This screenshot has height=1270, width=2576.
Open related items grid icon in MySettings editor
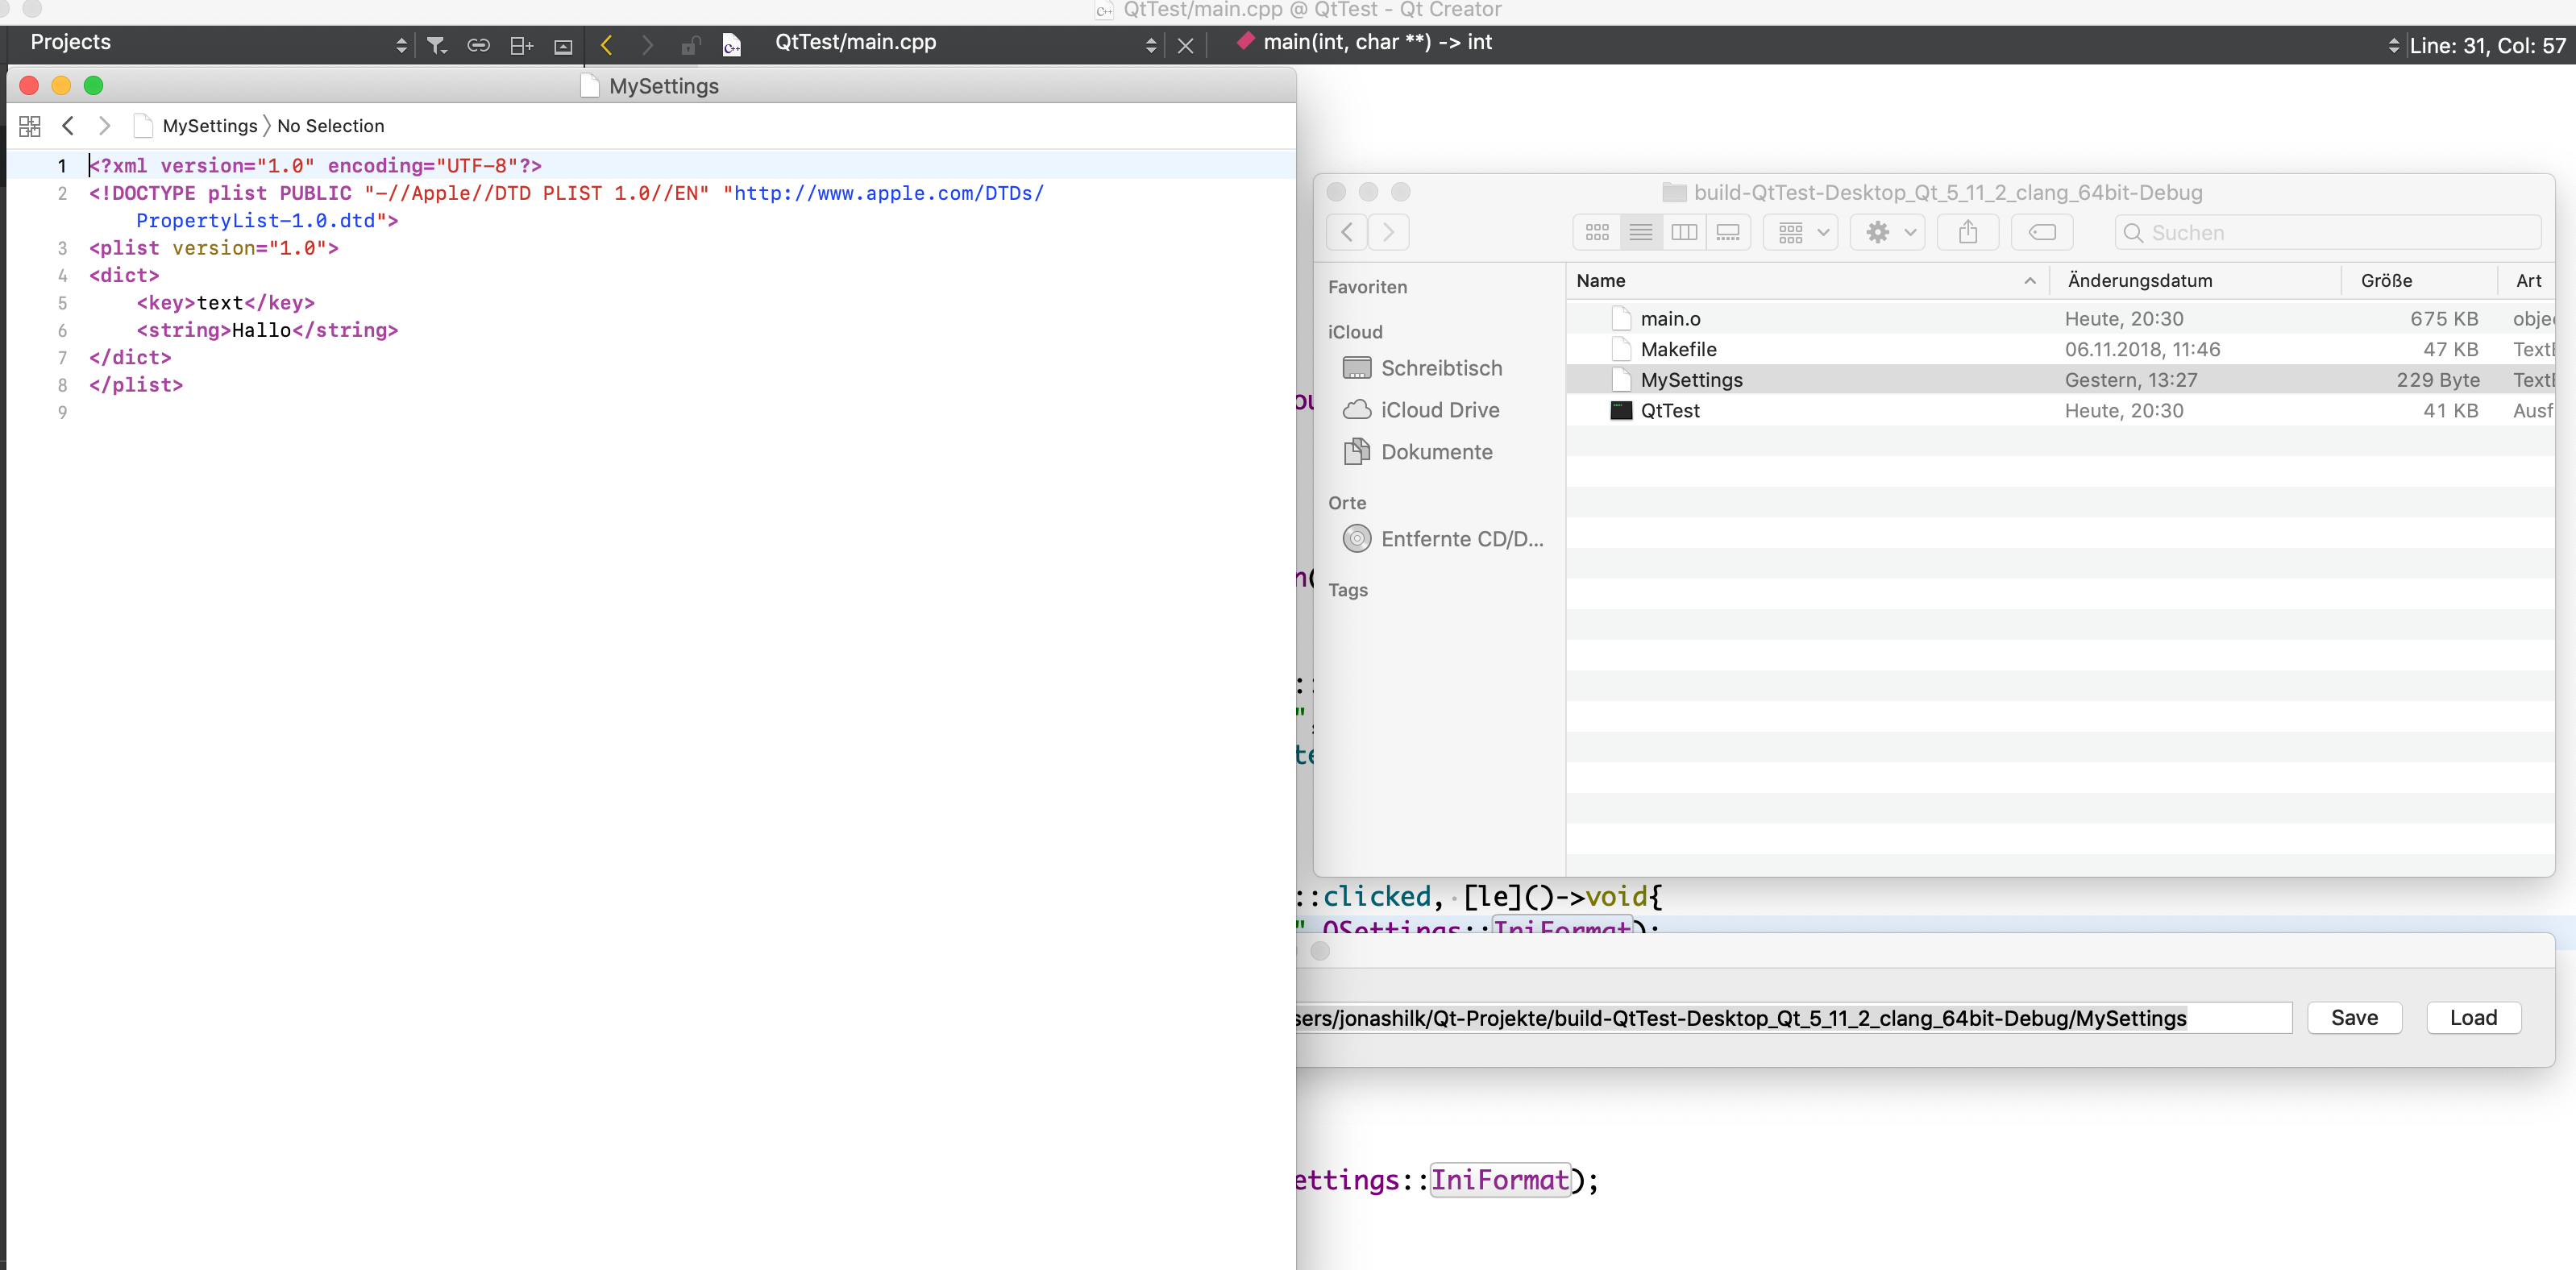tap(30, 126)
